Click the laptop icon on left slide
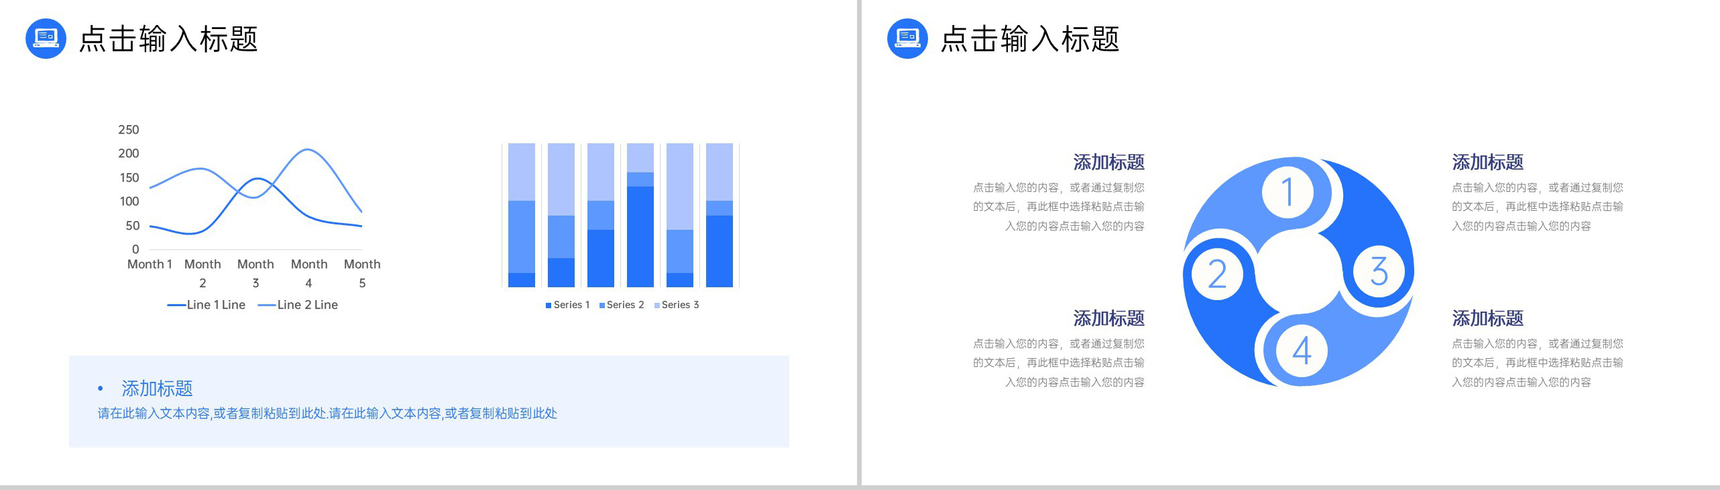The height and width of the screenshot is (490, 1720). (46, 39)
